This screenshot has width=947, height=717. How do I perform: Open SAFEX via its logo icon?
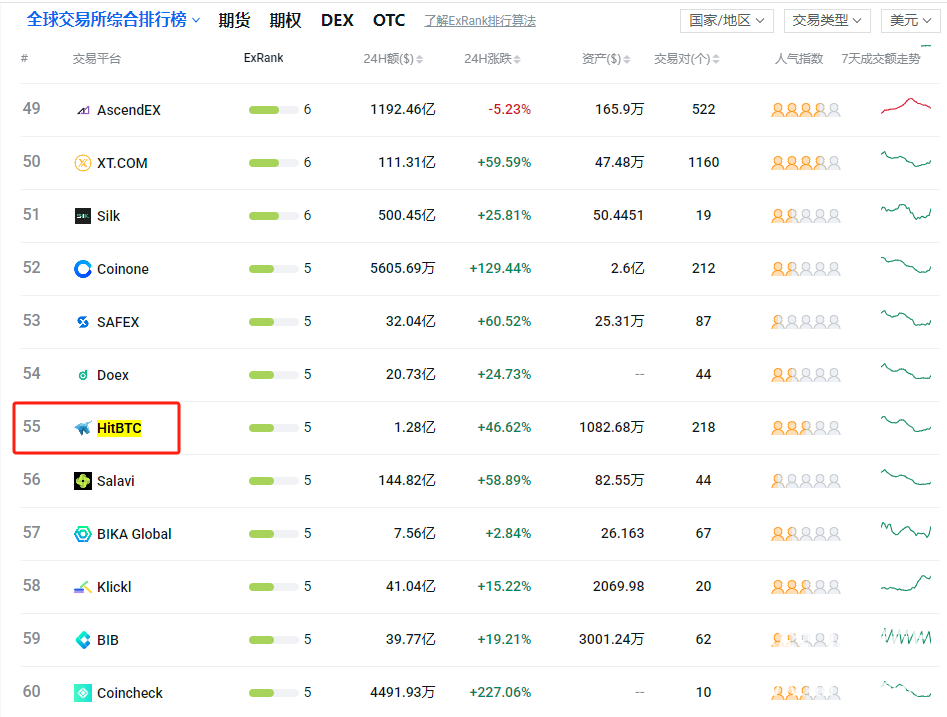pos(84,321)
